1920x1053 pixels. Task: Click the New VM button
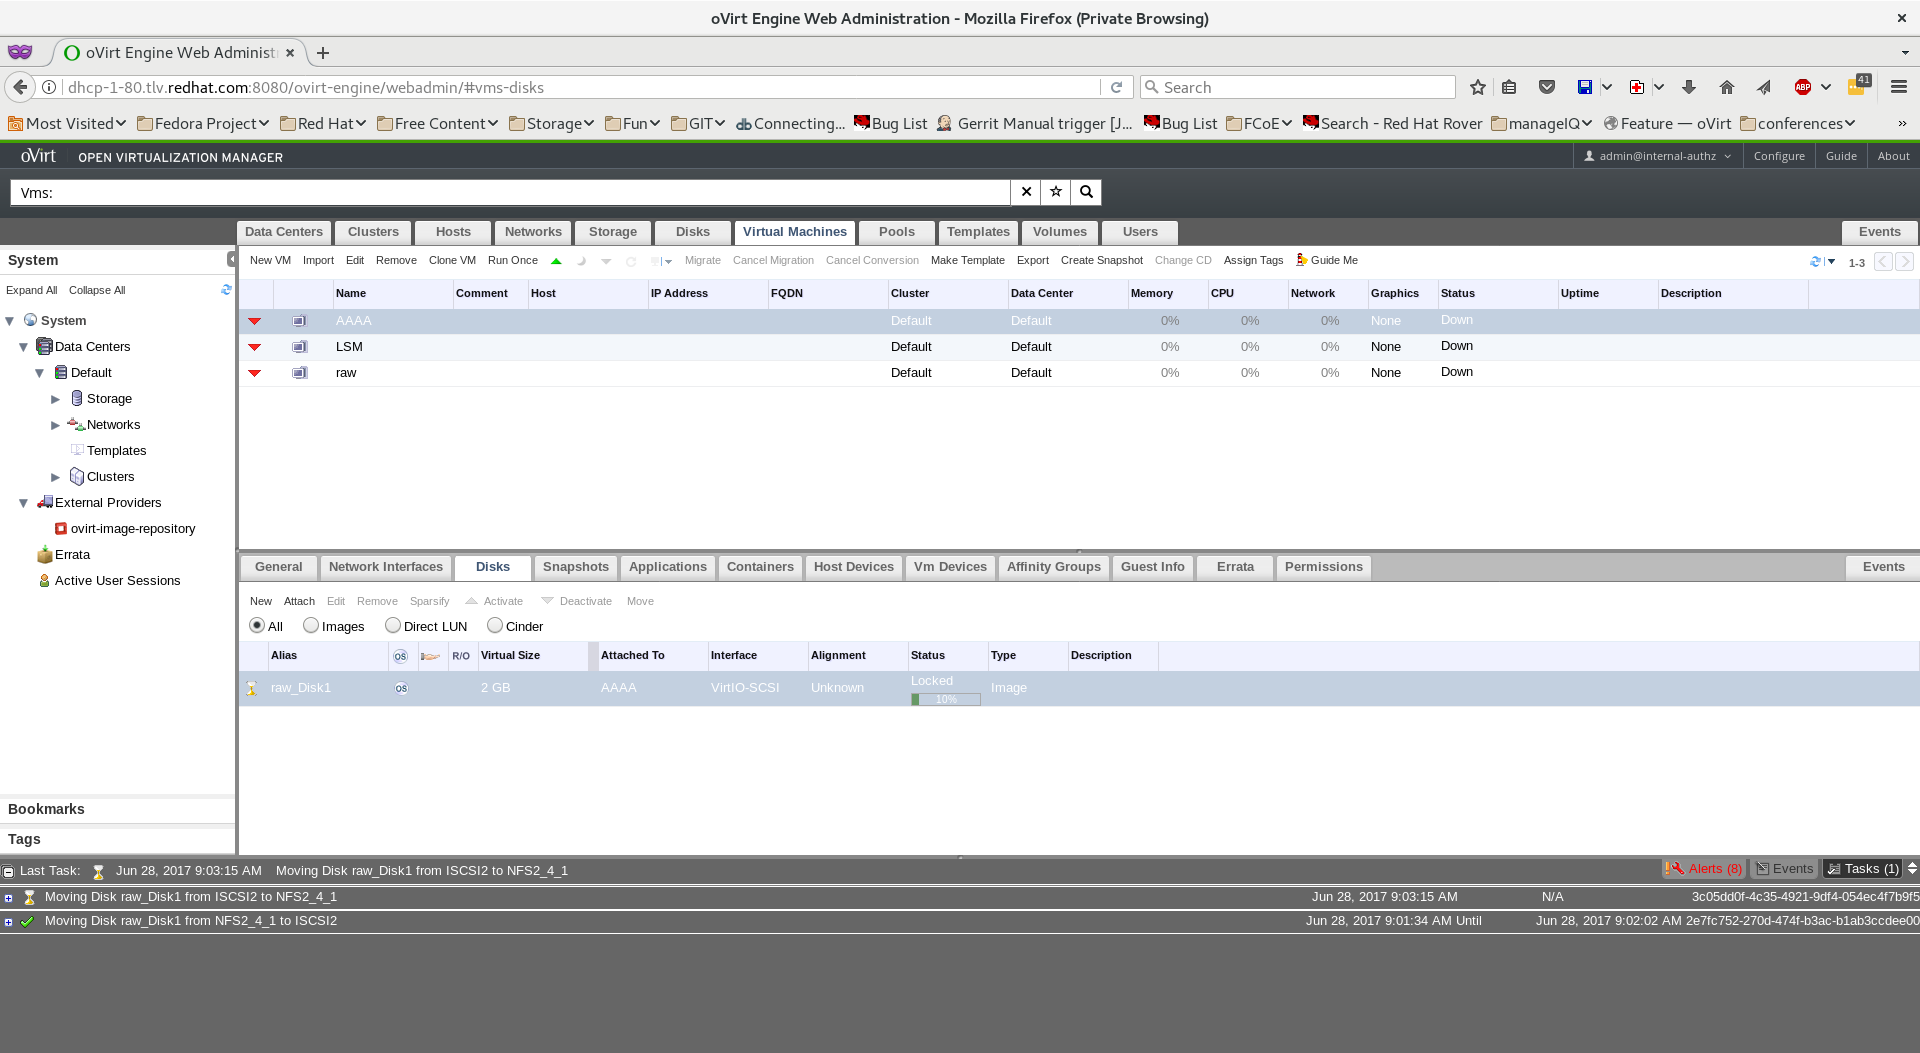point(270,260)
